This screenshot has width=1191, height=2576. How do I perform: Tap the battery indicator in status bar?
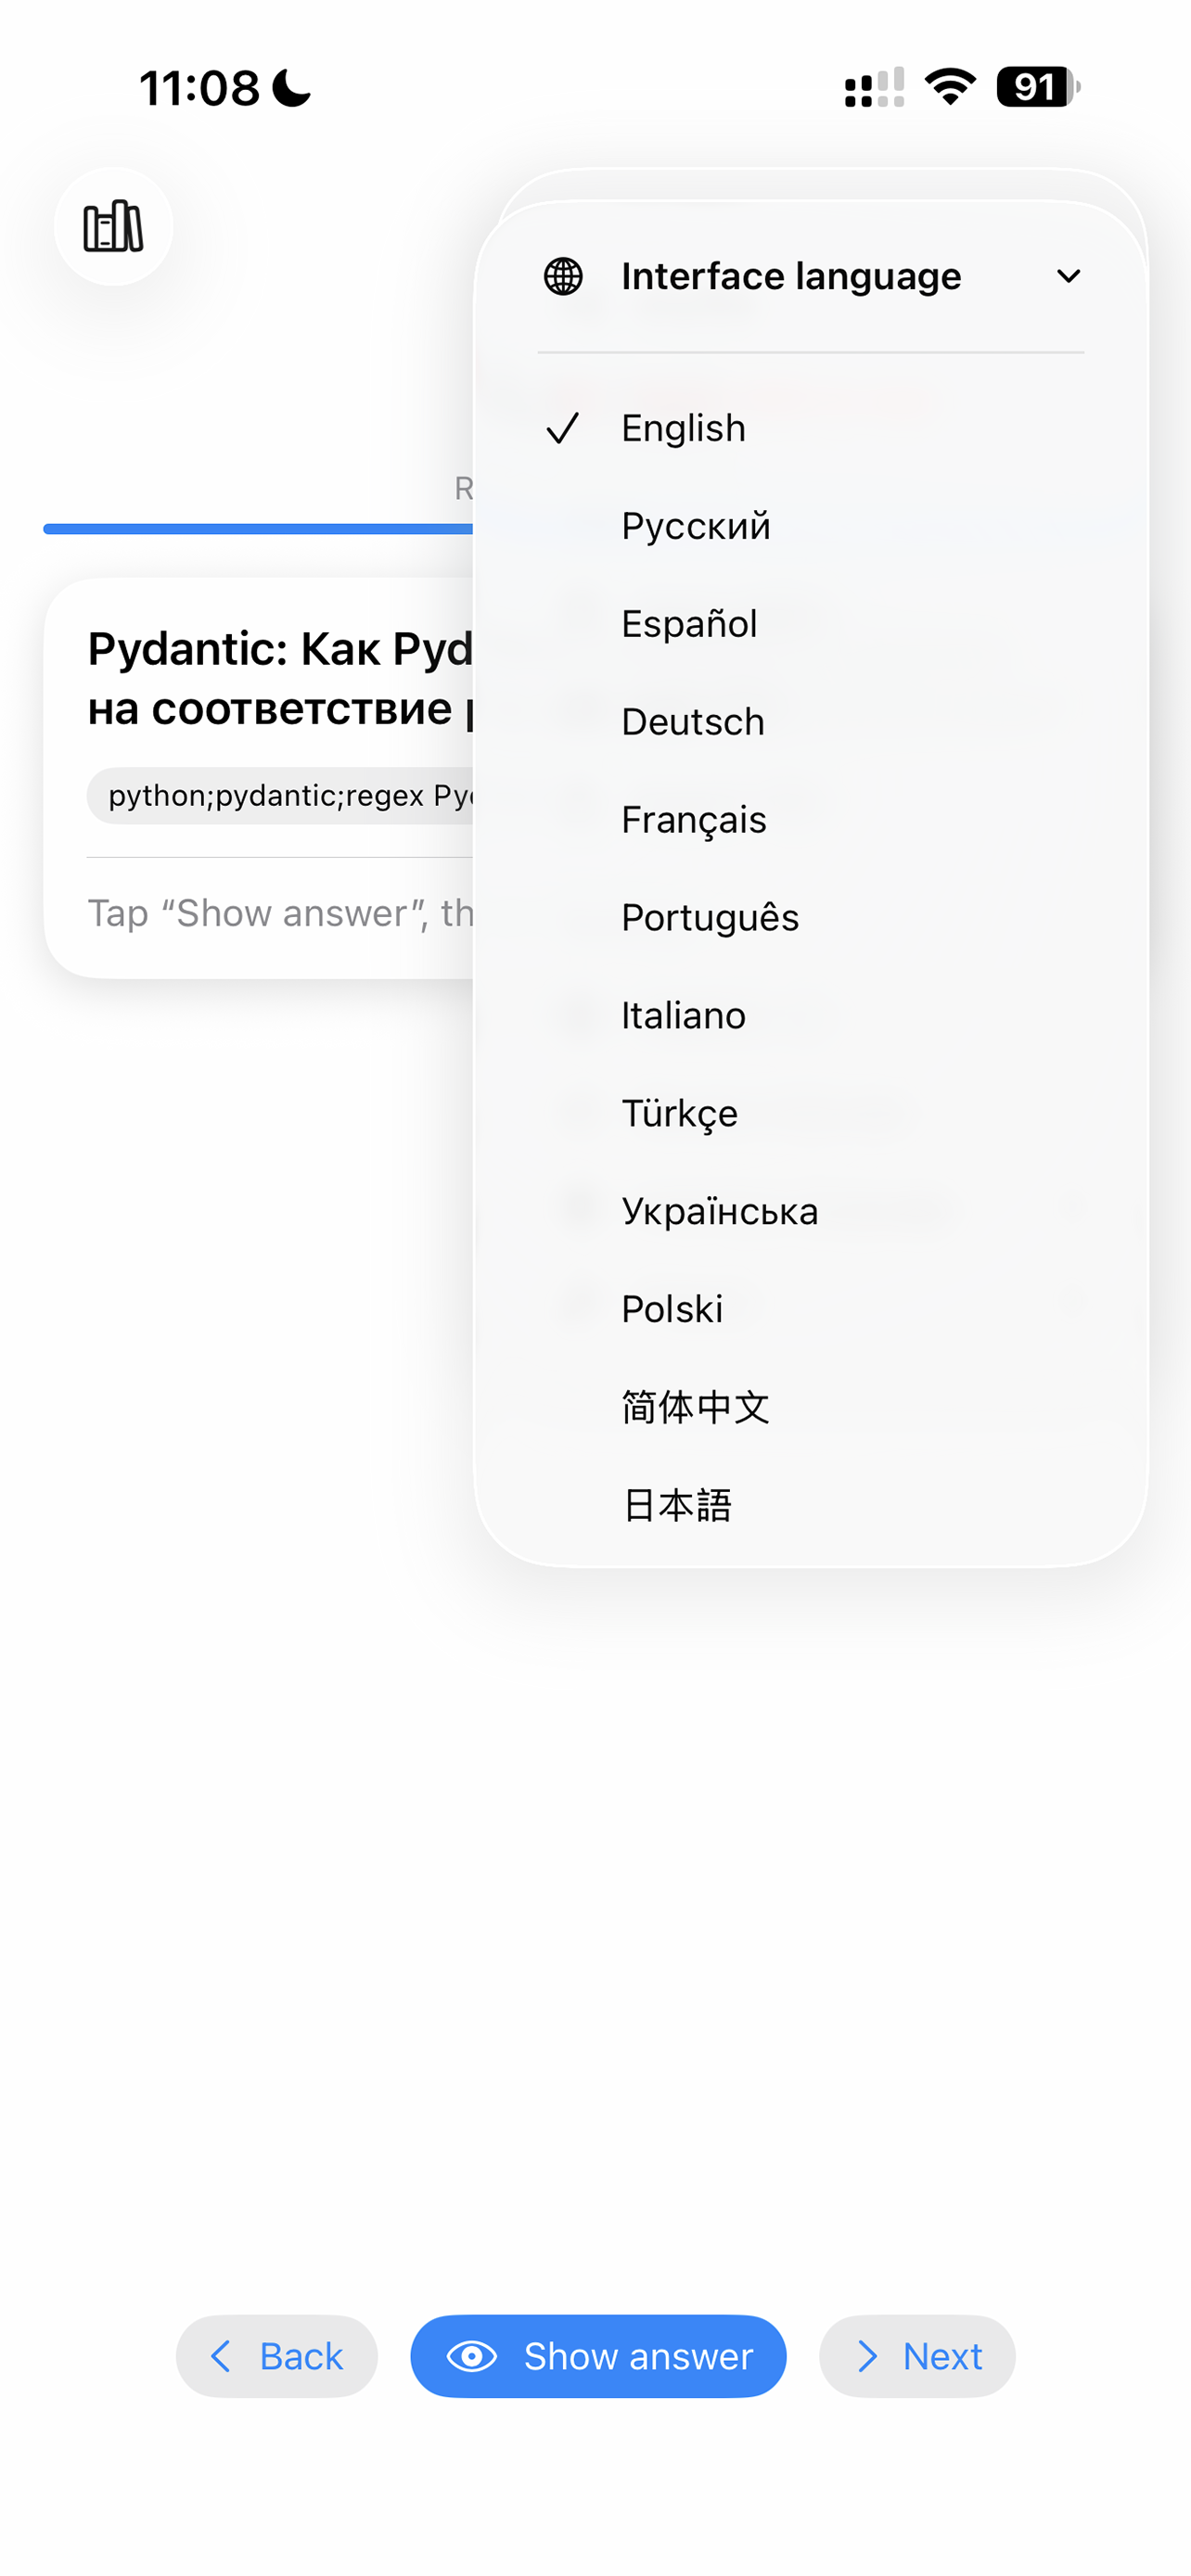(x=1038, y=87)
